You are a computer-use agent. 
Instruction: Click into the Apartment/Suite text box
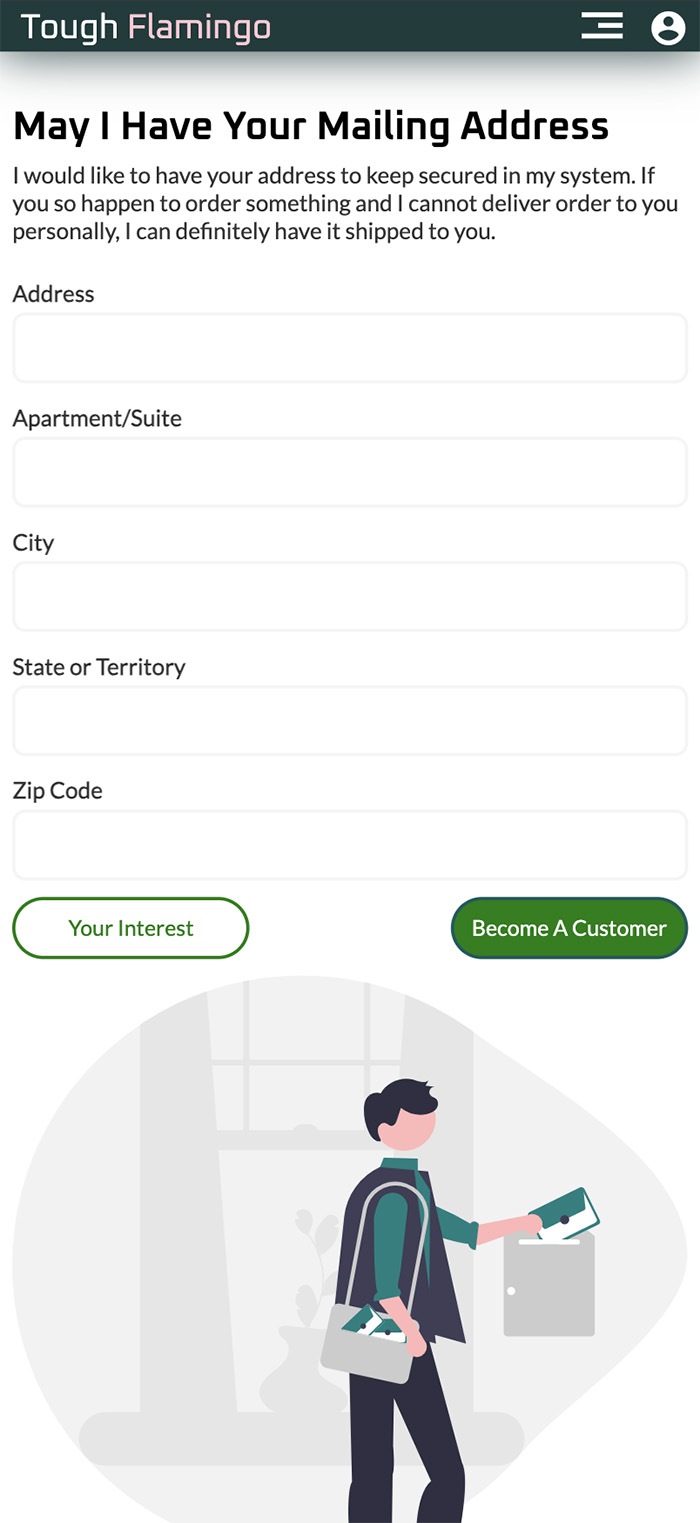point(350,472)
